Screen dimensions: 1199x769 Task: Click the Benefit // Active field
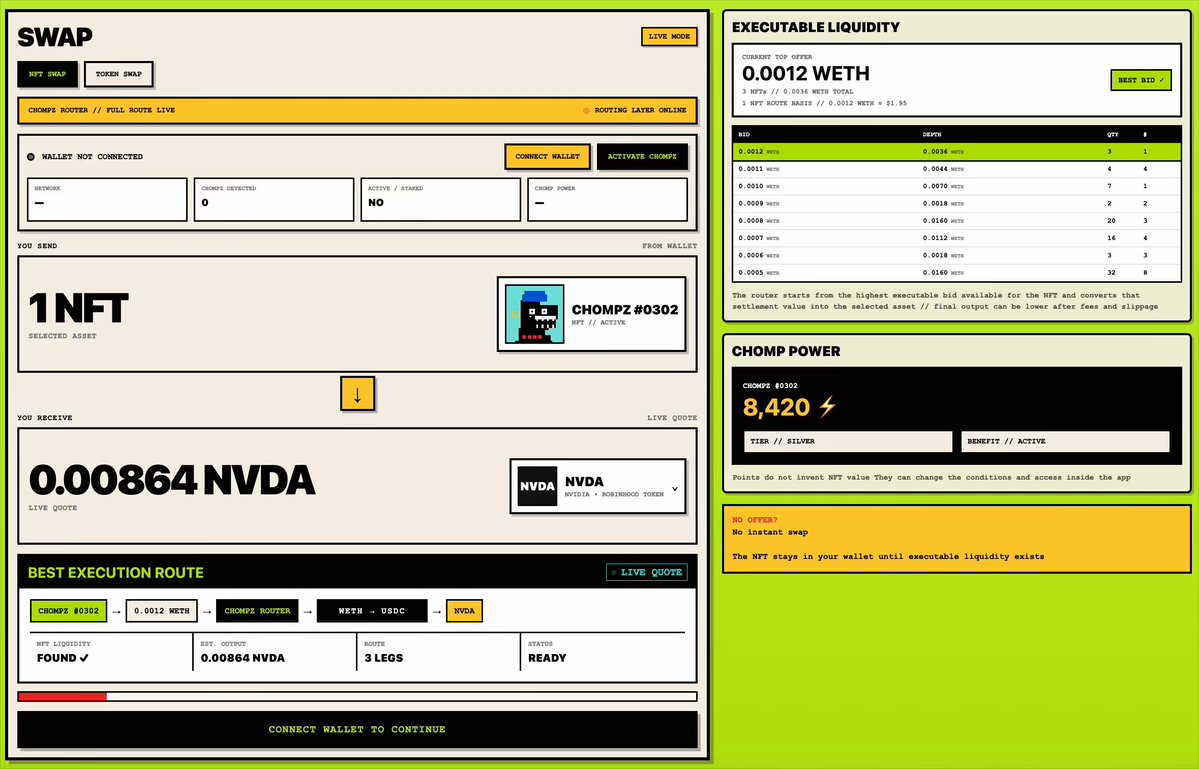1065,441
